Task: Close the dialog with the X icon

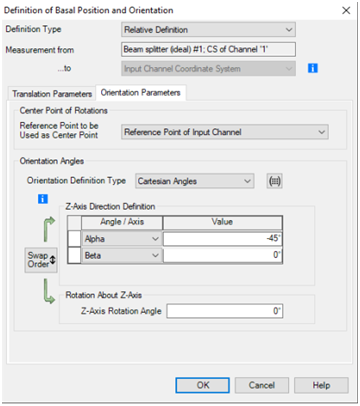Action: (346, 11)
